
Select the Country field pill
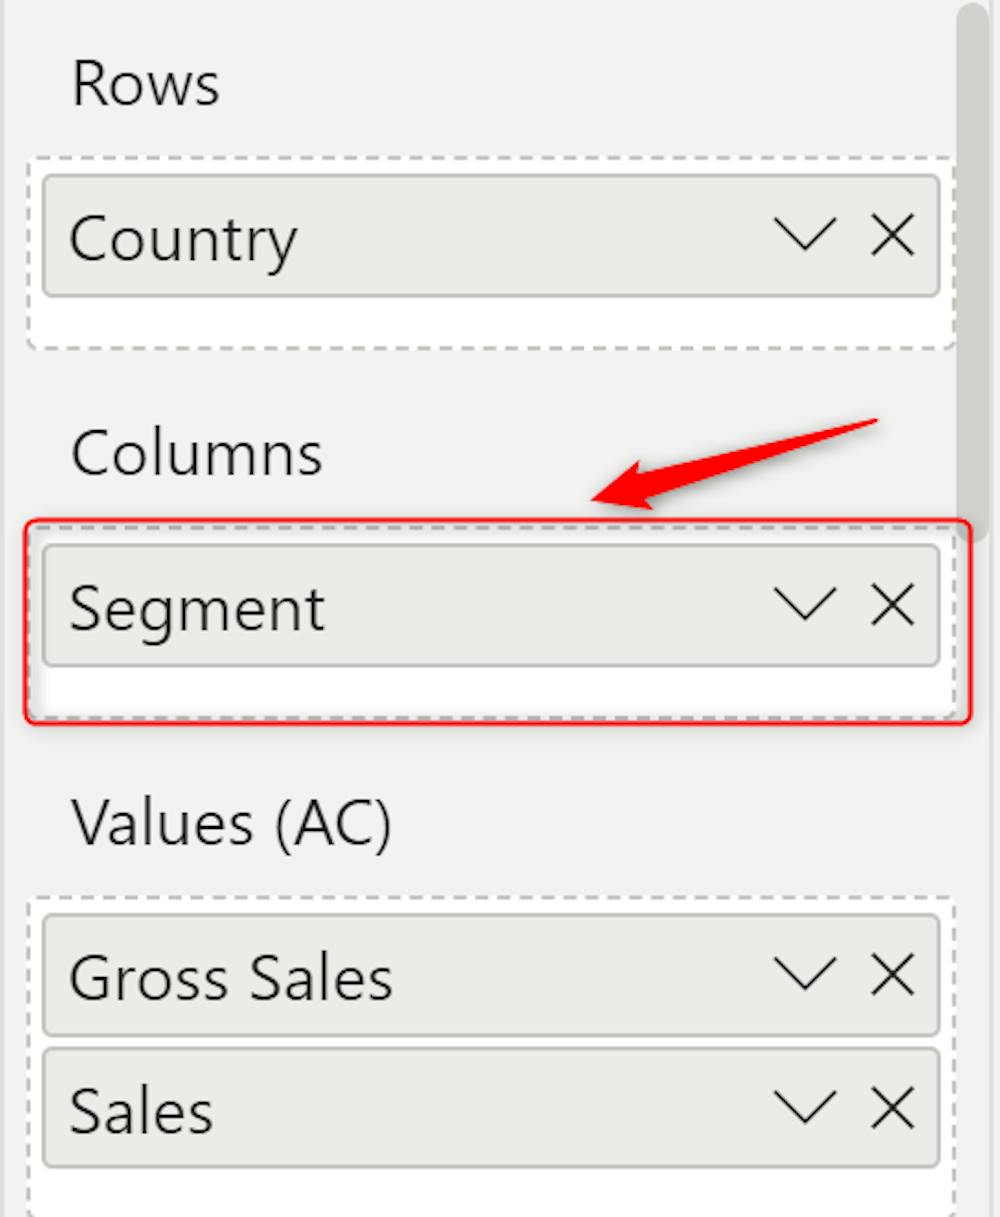click(400, 237)
